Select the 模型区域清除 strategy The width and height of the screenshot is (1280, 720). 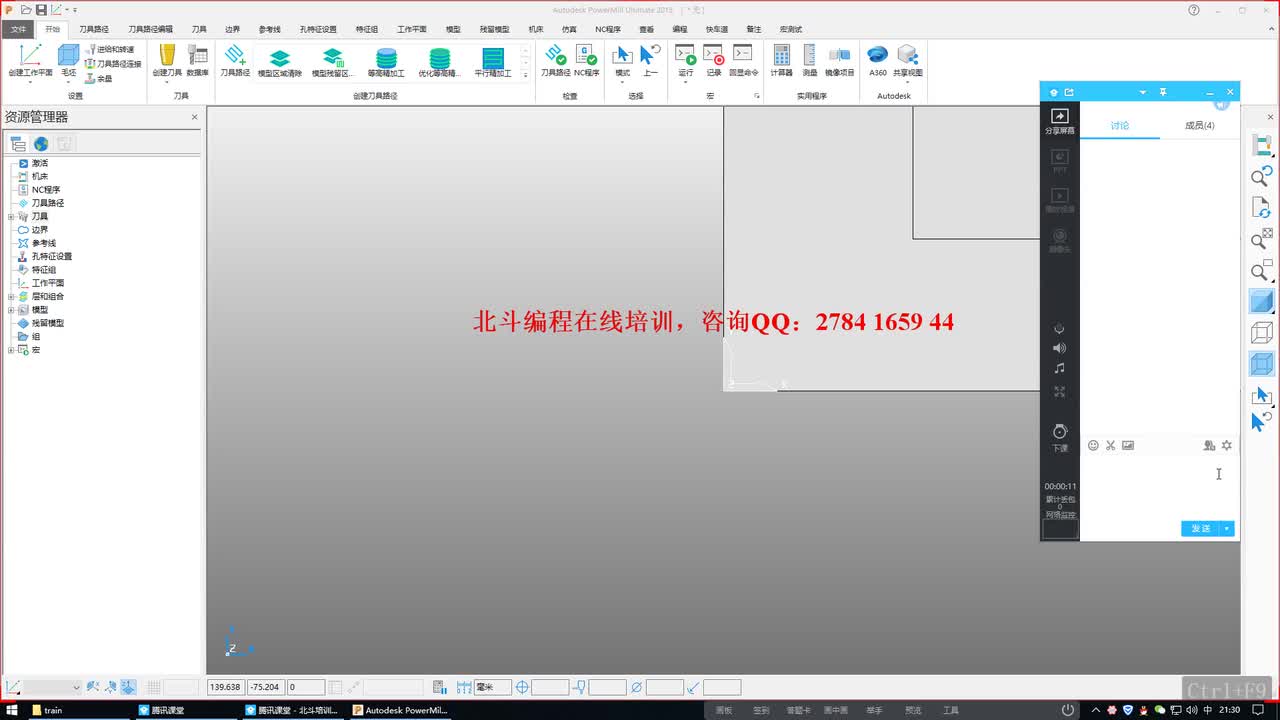tap(280, 62)
